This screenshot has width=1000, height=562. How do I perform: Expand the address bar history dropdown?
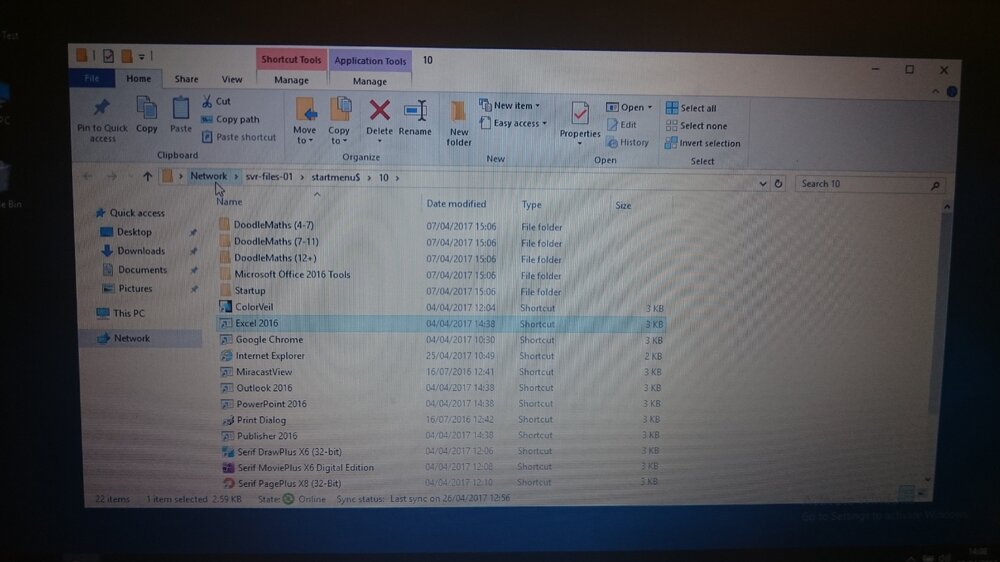[762, 184]
